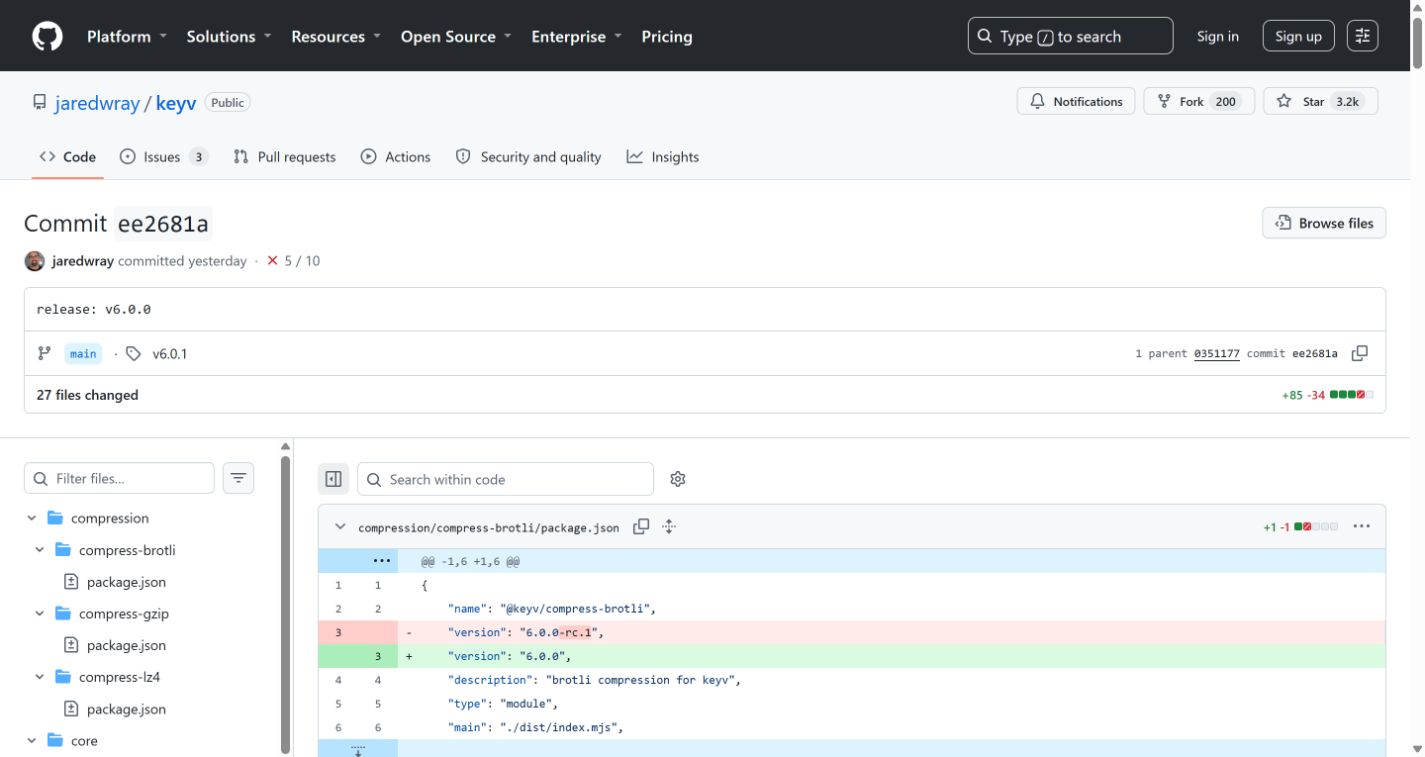
Task: View the failed checks status 5 / 10
Action: (294, 261)
